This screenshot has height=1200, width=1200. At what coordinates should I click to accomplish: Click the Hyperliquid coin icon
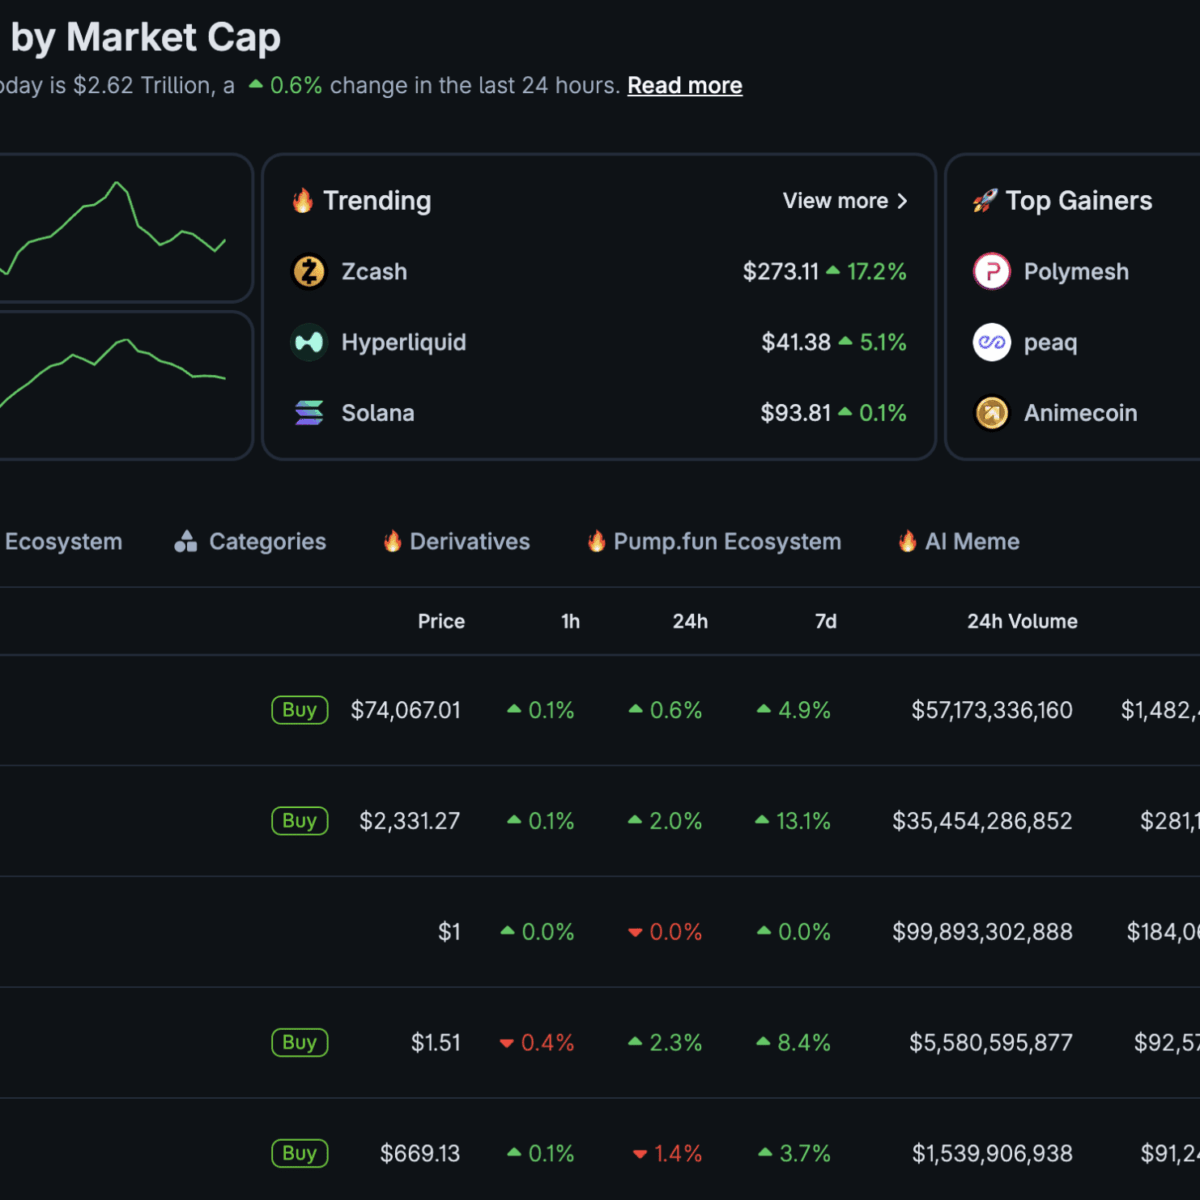coord(309,342)
